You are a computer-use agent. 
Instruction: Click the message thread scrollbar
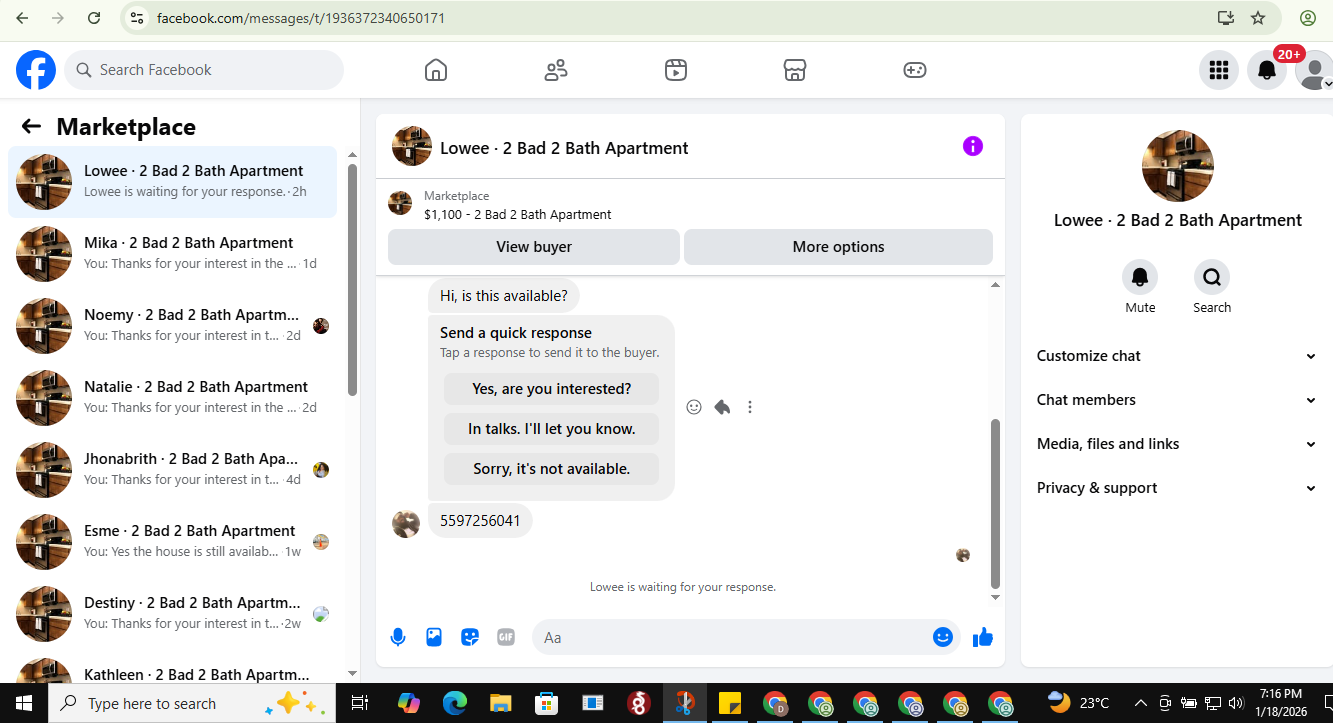click(x=995, y=503)
